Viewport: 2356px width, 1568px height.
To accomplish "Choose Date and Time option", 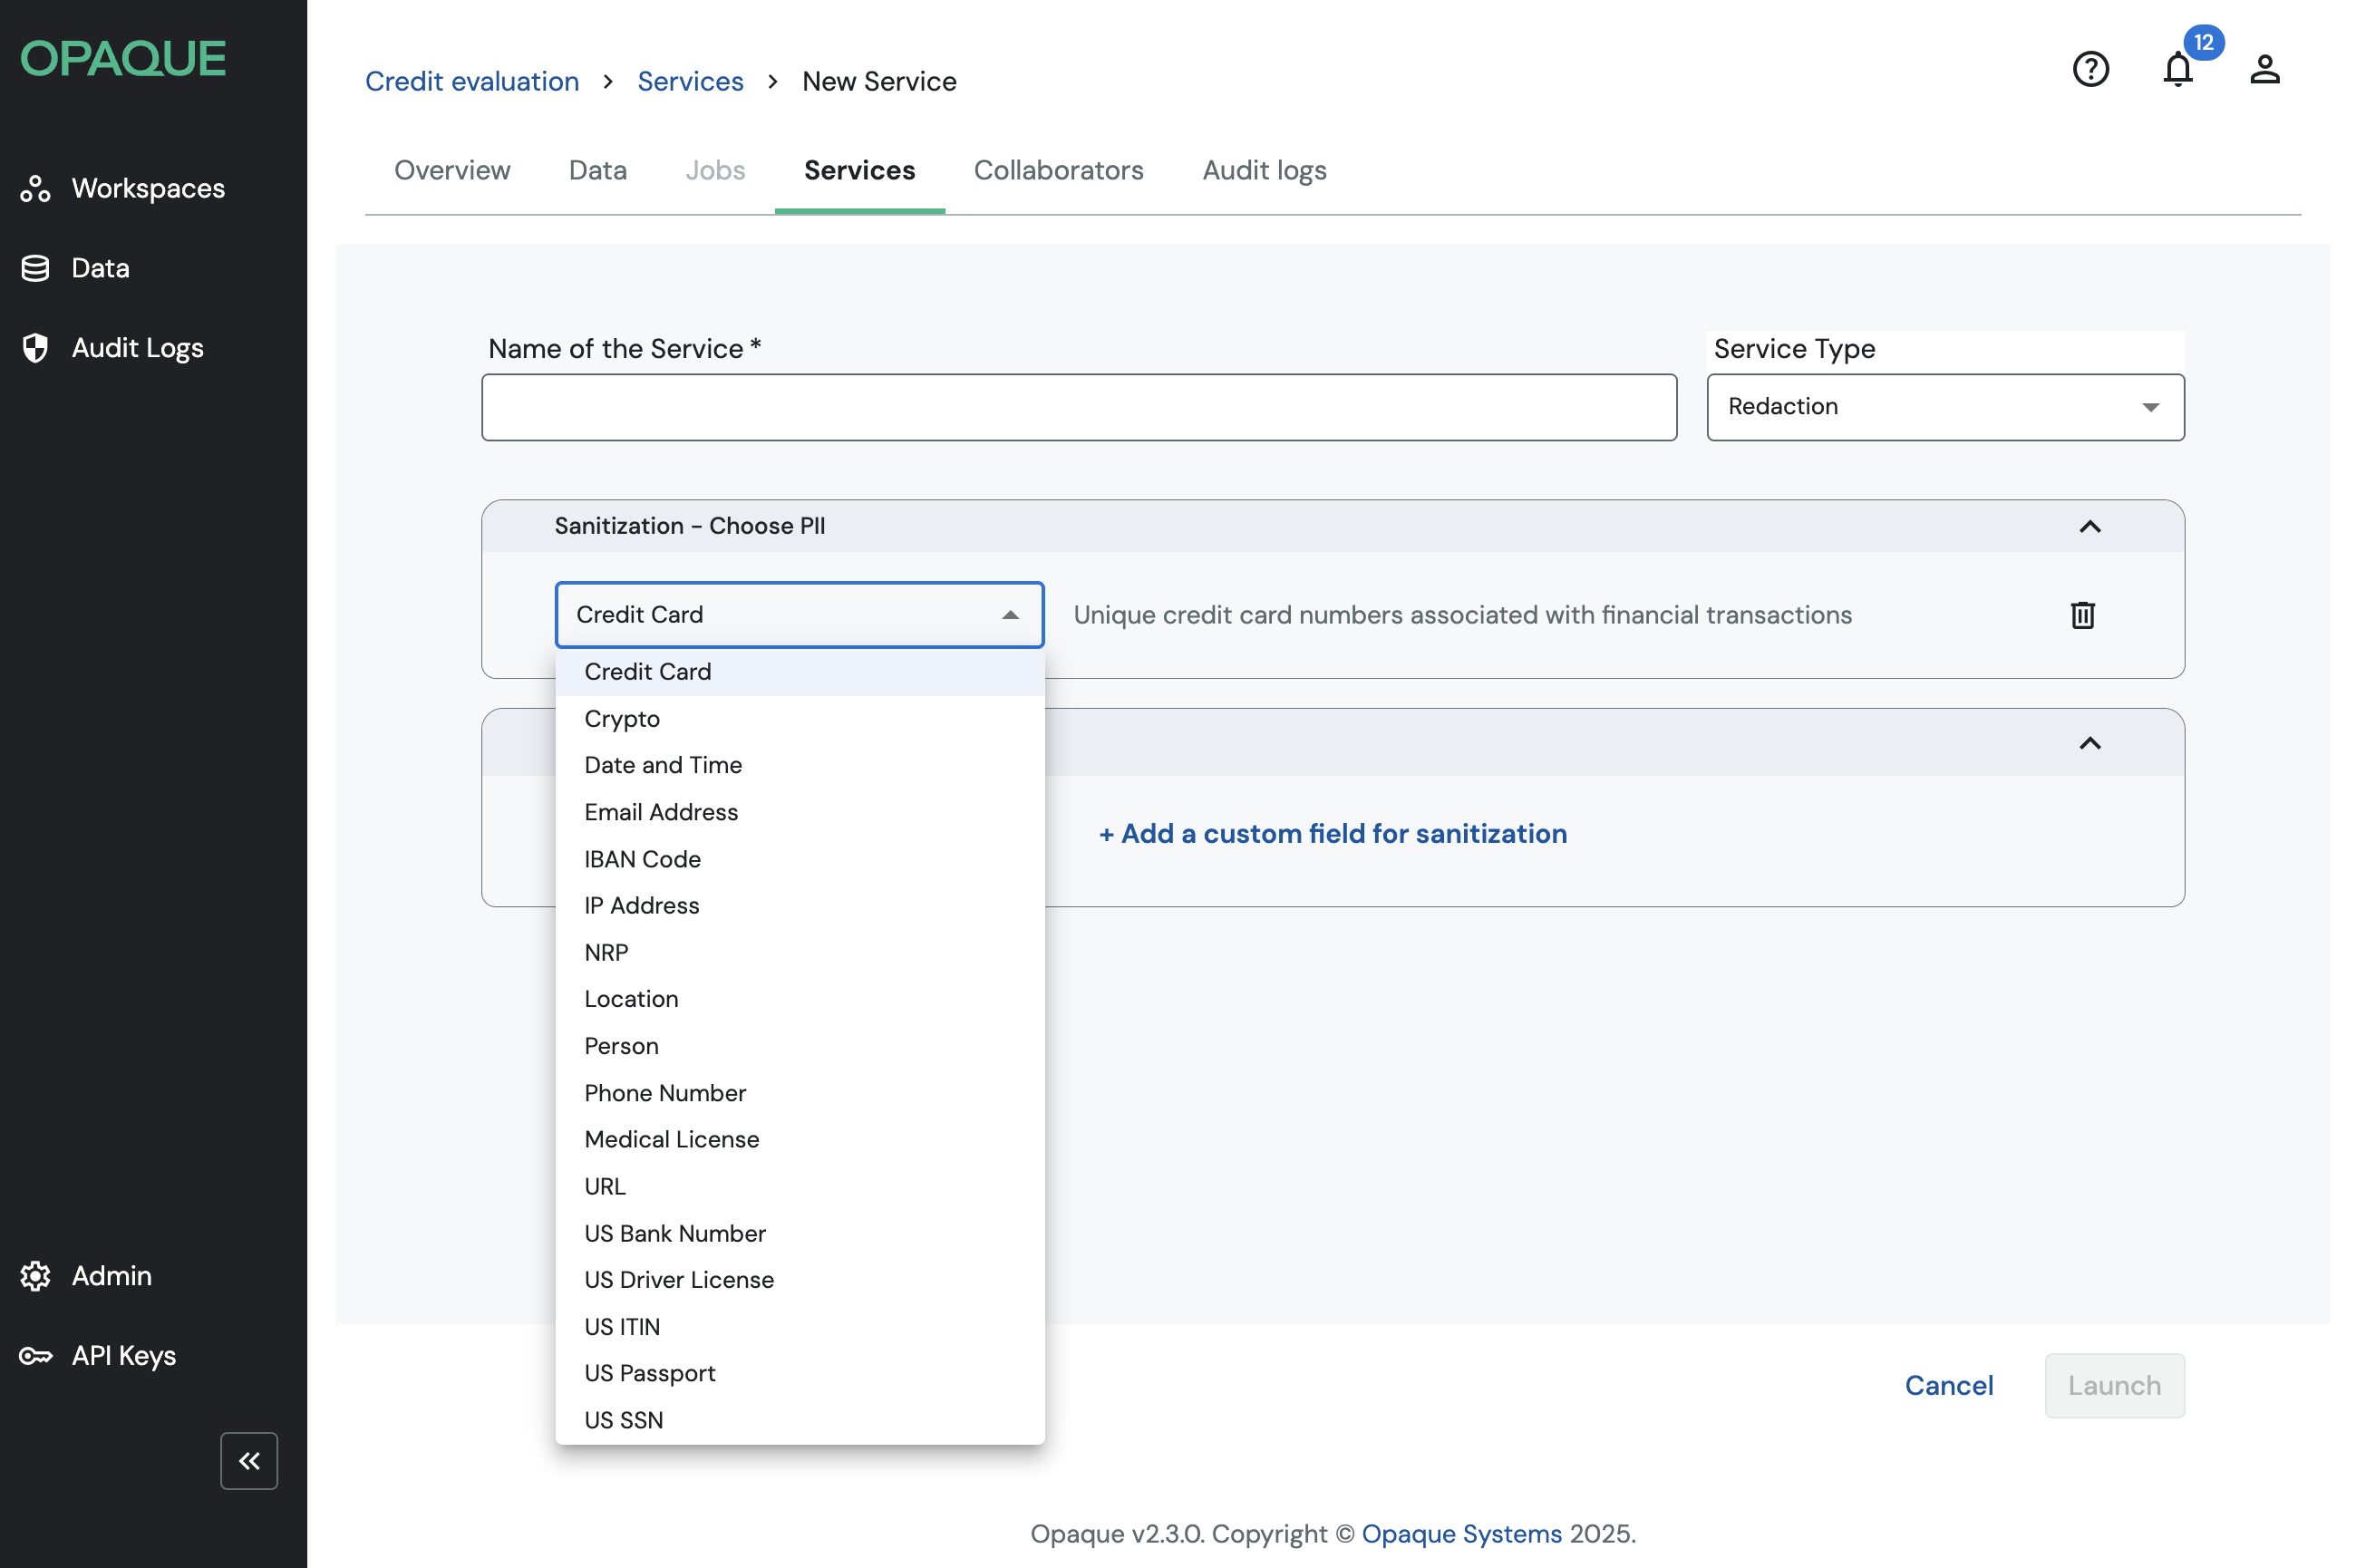I will tap(800, 765).
